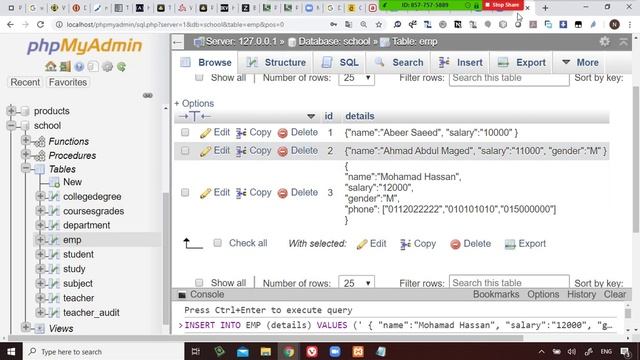Toggle the Check all checkbox

pyautogui.click(x=218, y=243)
